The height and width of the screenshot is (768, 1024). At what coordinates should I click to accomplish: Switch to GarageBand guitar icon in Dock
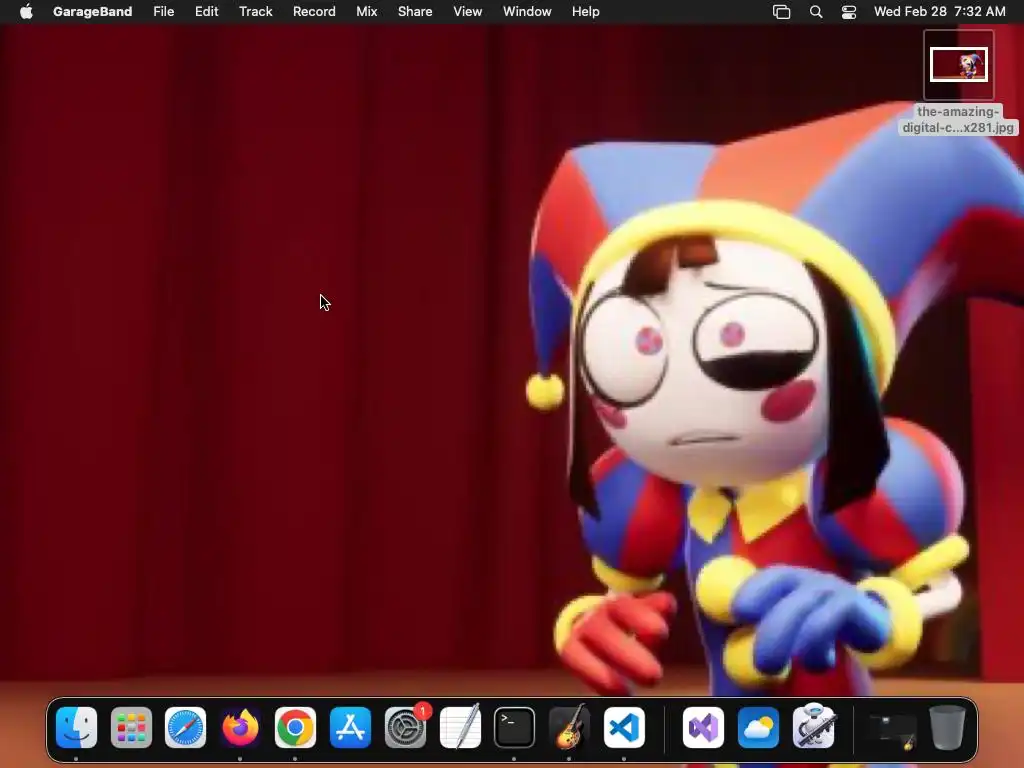point(569,728)
